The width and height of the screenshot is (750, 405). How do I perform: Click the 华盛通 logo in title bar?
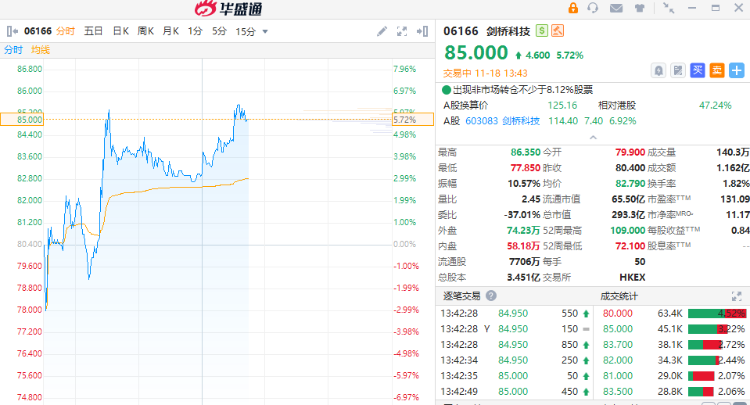pyautogui.click(x=228, y=8)
